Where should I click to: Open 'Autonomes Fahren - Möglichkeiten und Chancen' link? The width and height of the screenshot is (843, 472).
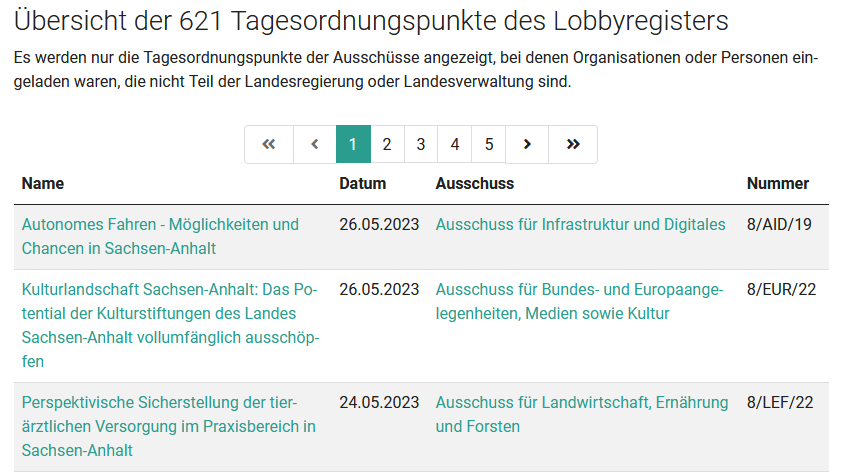click(160, 237)
